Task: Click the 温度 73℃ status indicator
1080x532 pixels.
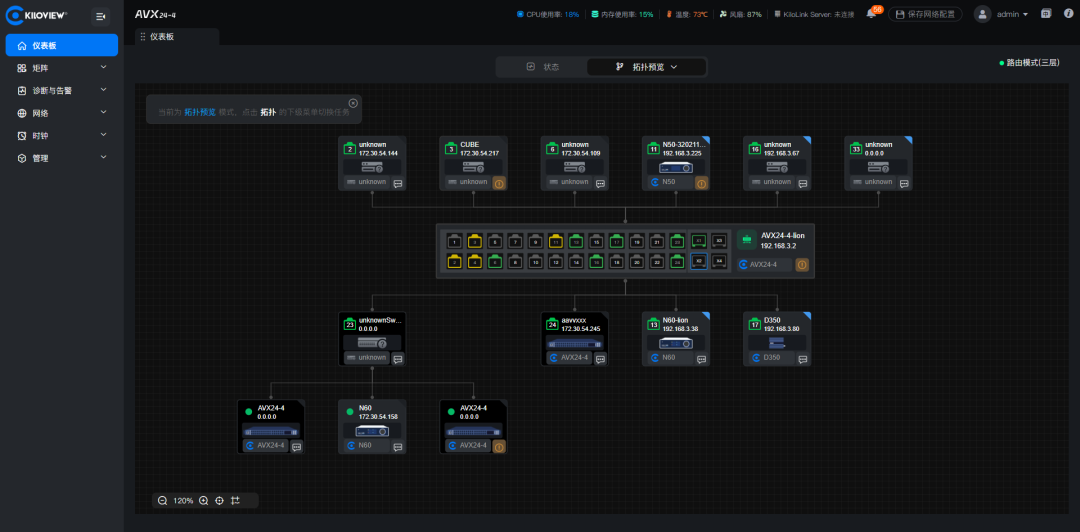Action: click(687, 14)
